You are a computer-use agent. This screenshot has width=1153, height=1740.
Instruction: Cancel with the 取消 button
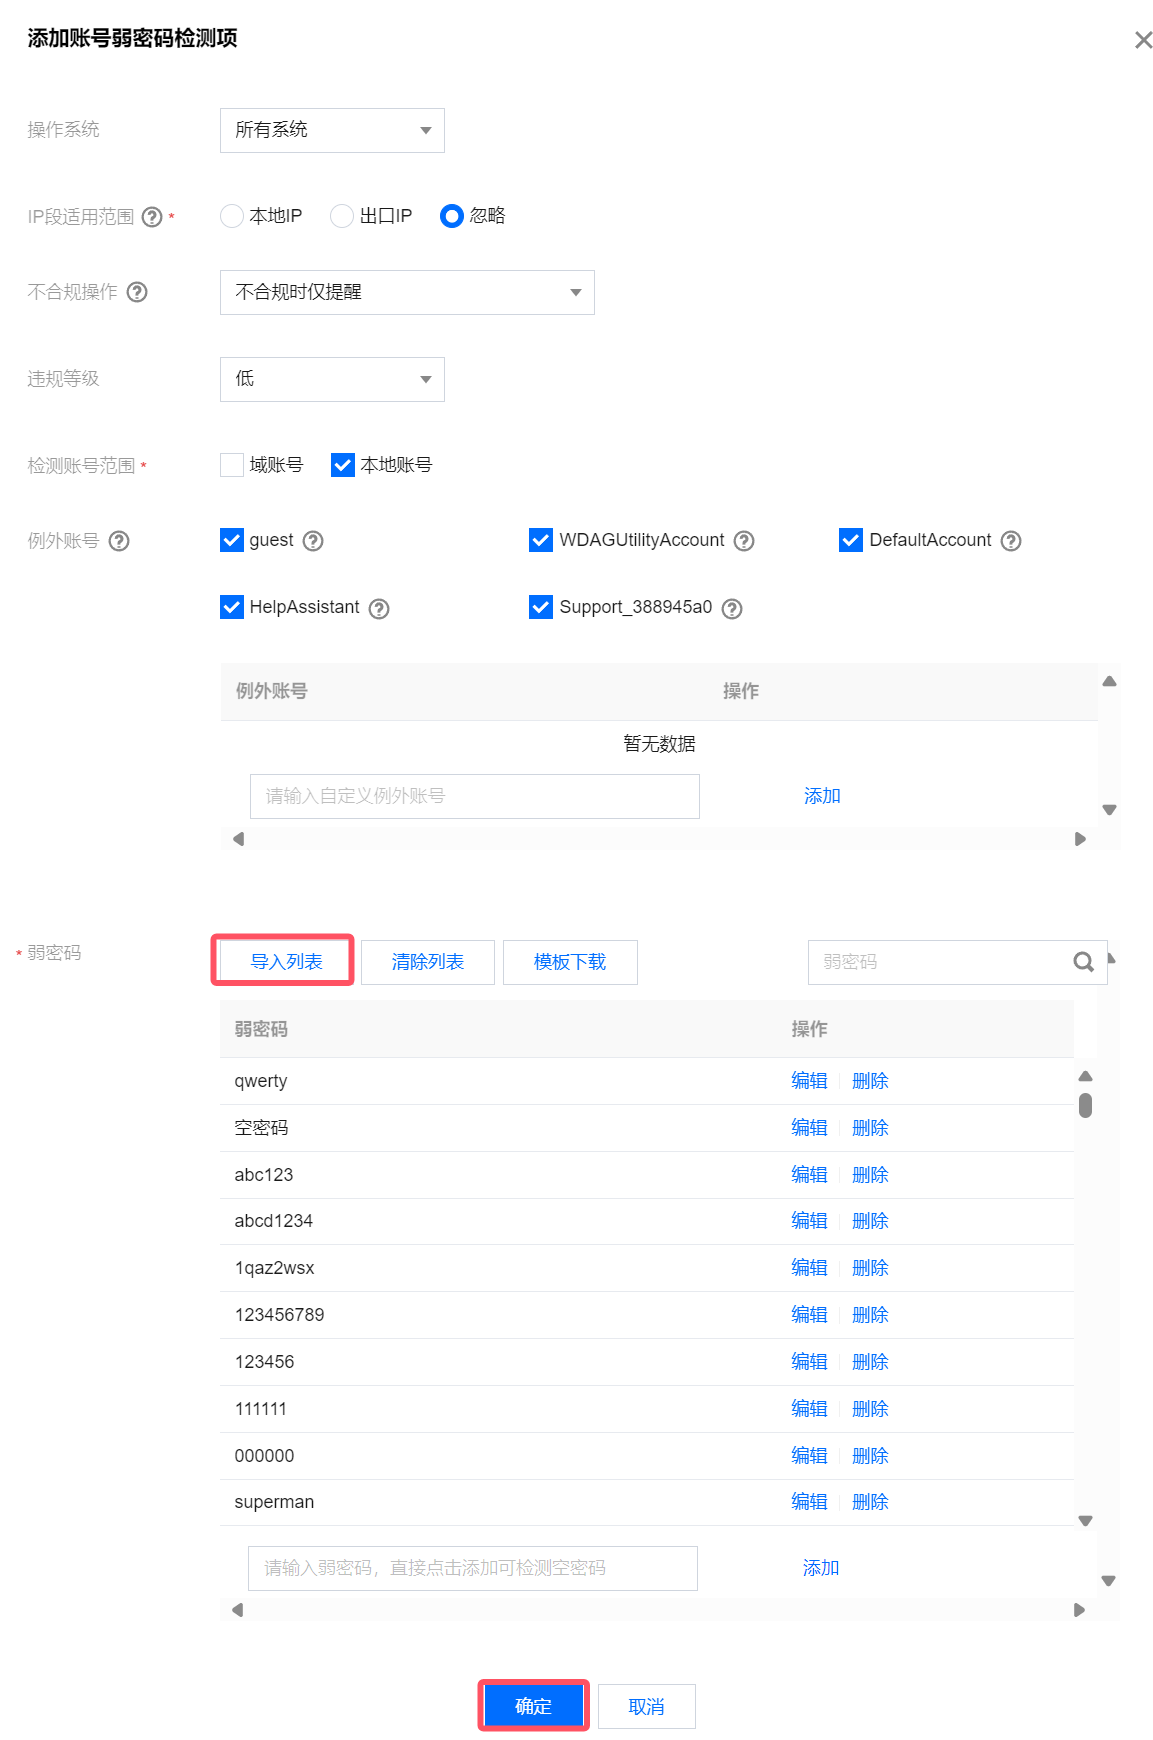click(646, 1706)
